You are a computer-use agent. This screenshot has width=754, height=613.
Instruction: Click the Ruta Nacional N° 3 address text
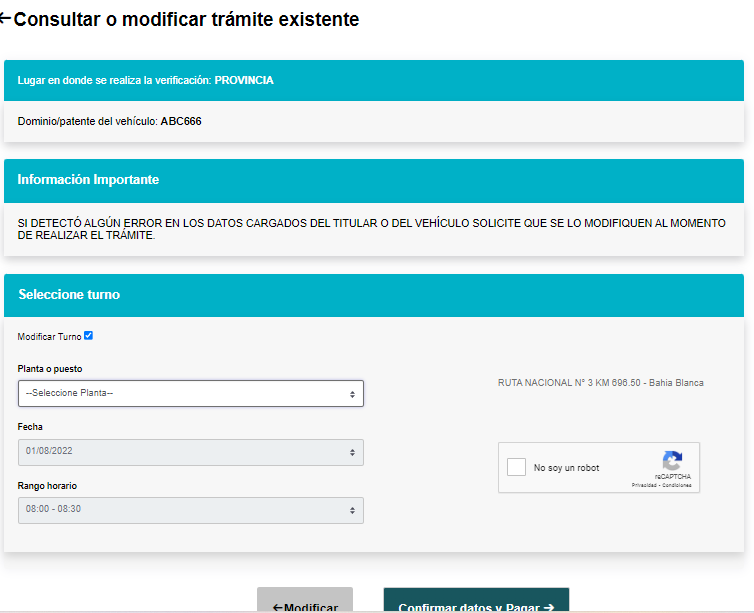point(601,383)
